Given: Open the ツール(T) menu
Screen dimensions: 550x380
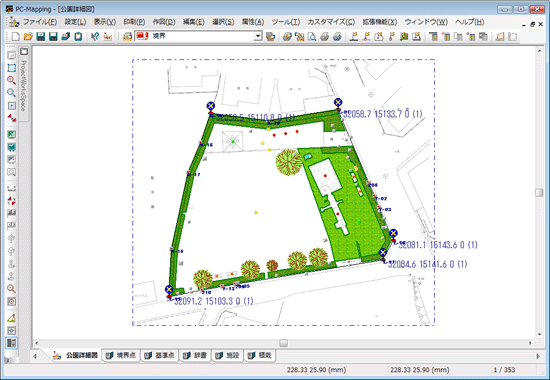Looking at the screenshot, I should 286,22.
